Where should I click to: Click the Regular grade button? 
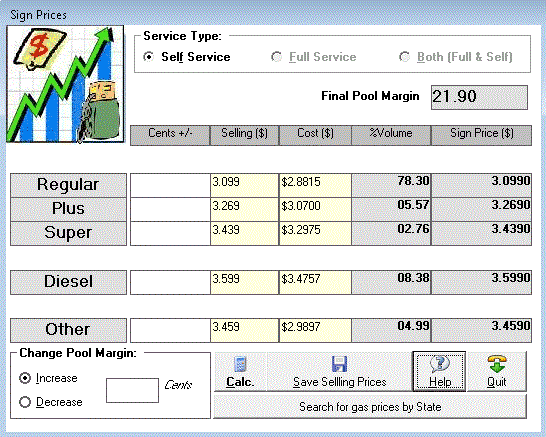tap(68, 185)
